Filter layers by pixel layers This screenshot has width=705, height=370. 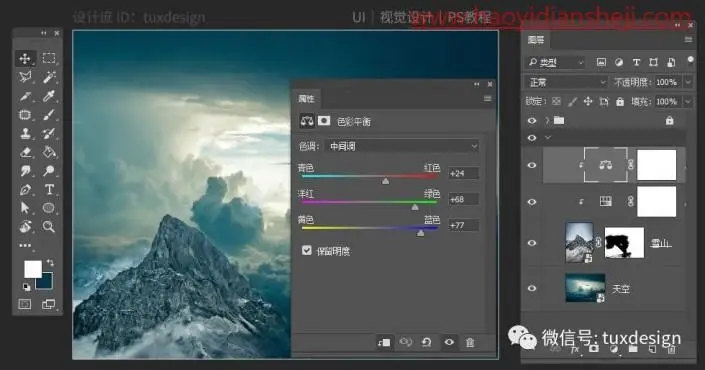tap(601, 62)
